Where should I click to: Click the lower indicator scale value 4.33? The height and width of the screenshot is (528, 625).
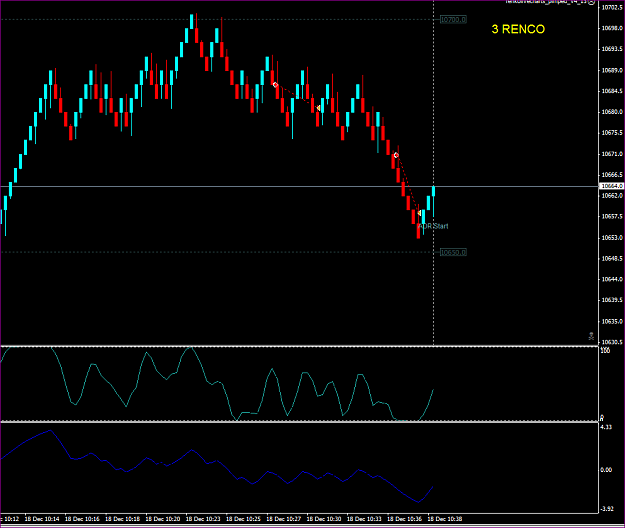(606, 427)
